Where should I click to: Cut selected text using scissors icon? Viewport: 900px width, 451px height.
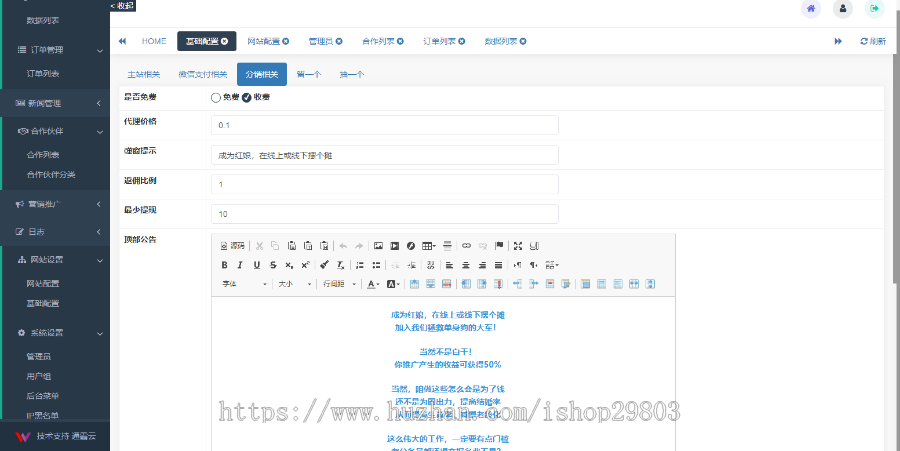point(259,246)
